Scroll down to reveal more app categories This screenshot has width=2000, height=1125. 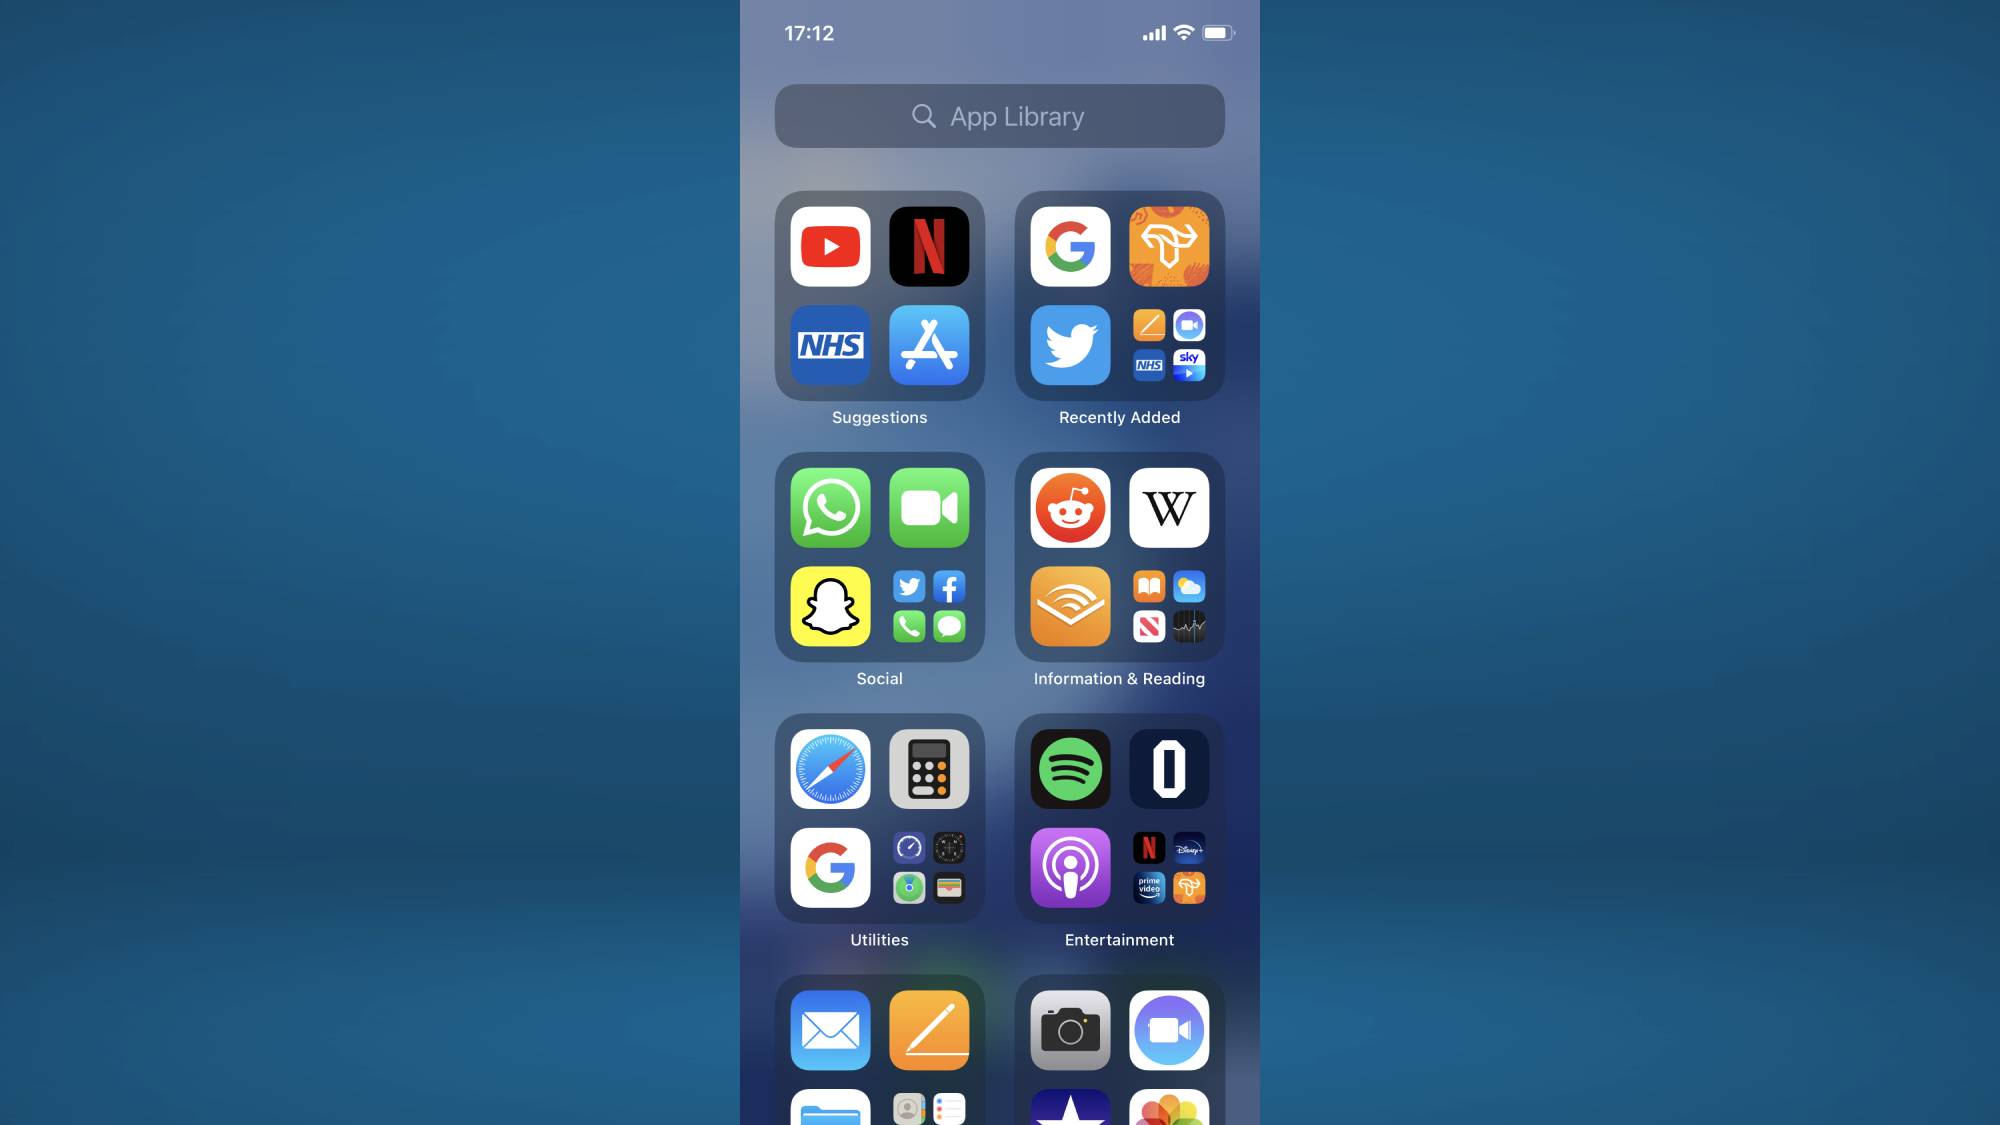[1000, 824]
